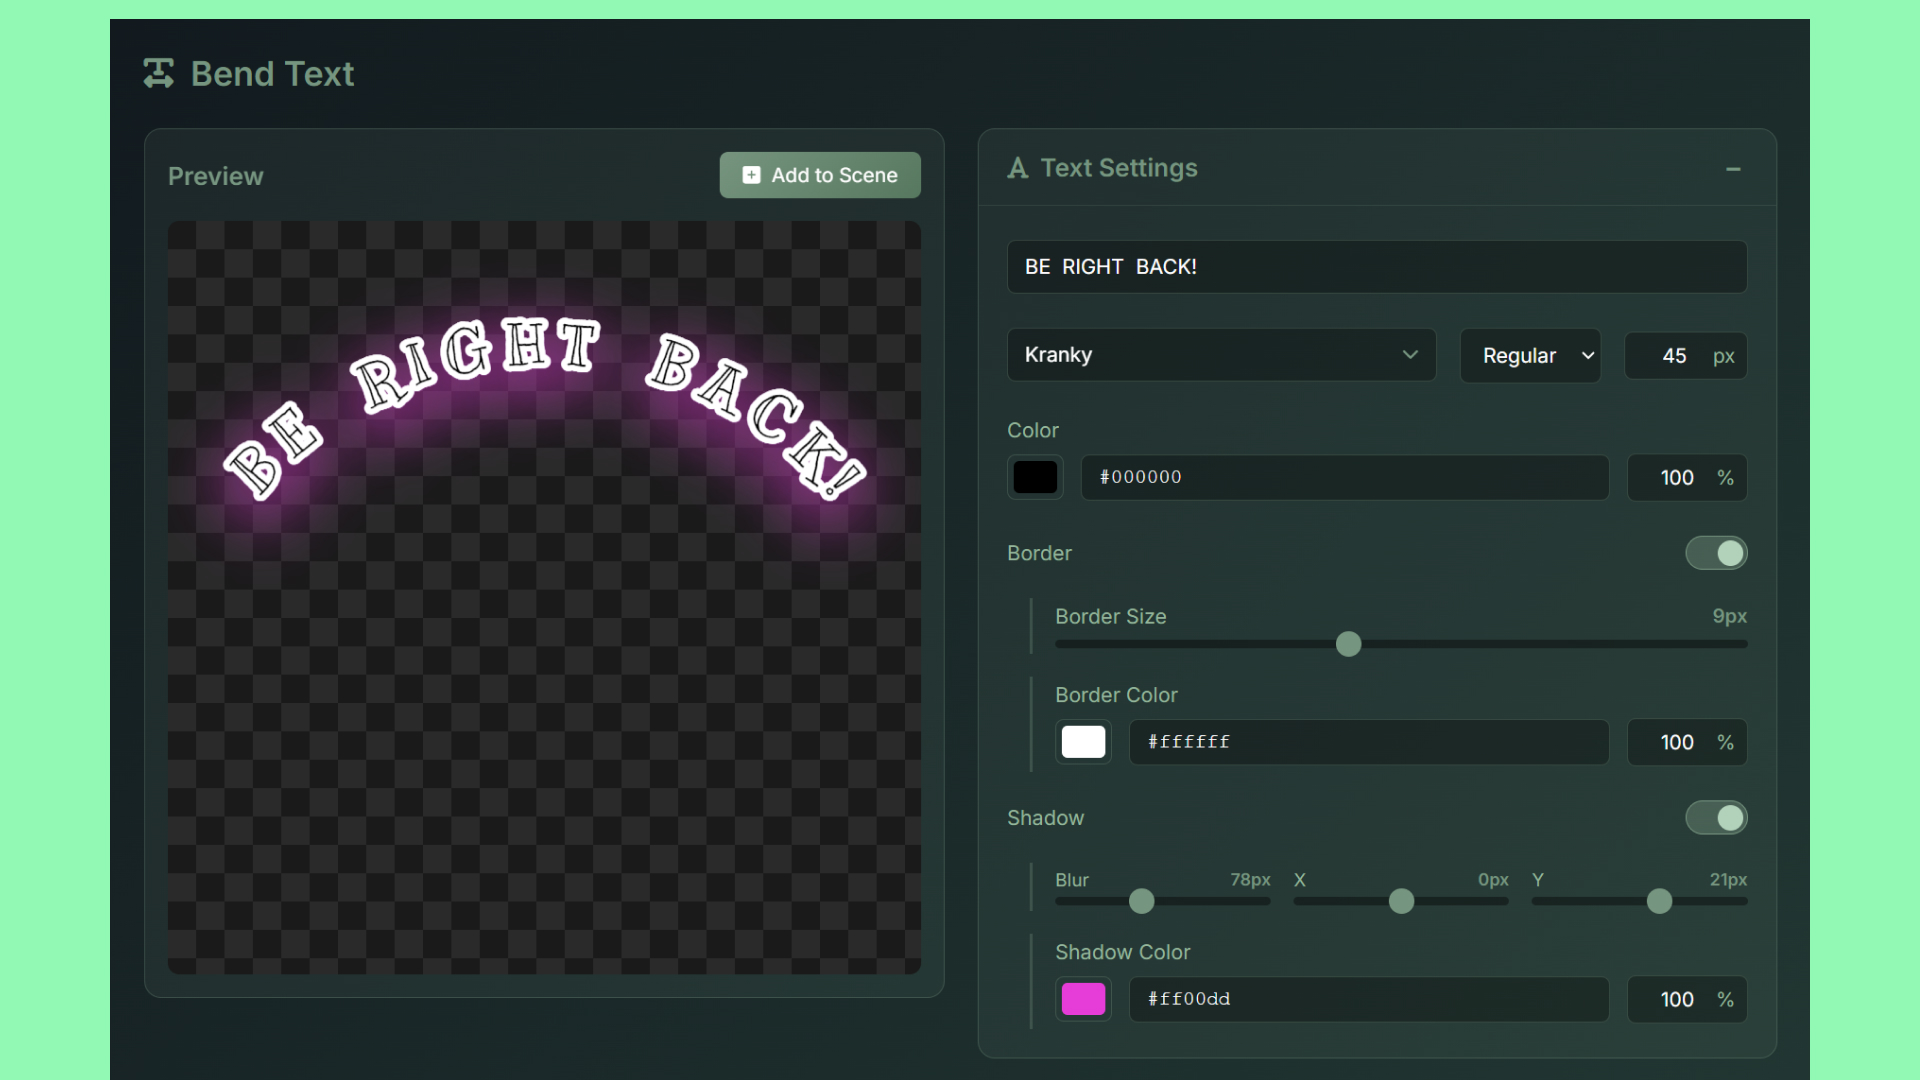Image resolution: width=1920 pixels, height=1080 pixels.
Task: Open the magenta Shadow Color swatch
Action: [1083, 999]
